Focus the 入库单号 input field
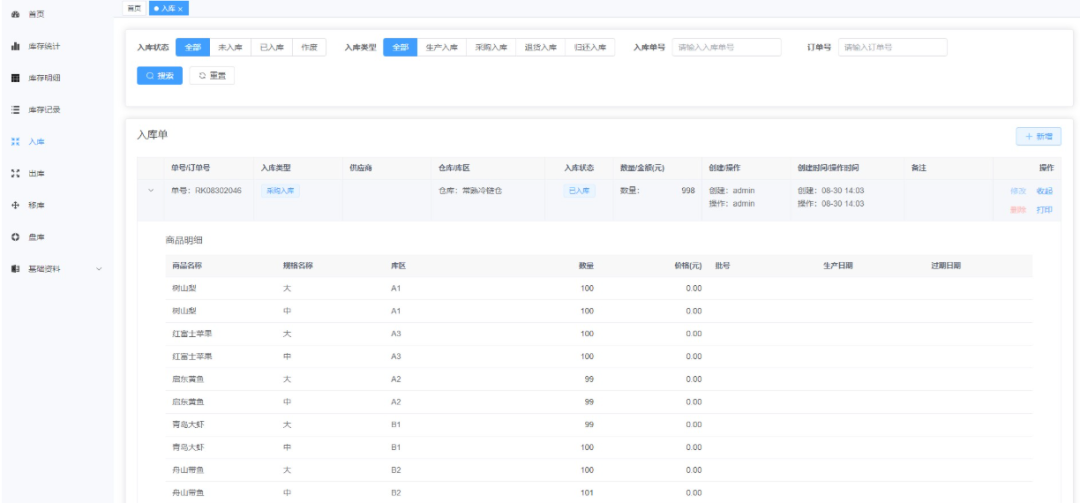This screenshot has height=503, width=1080. [x=727, y=48]
